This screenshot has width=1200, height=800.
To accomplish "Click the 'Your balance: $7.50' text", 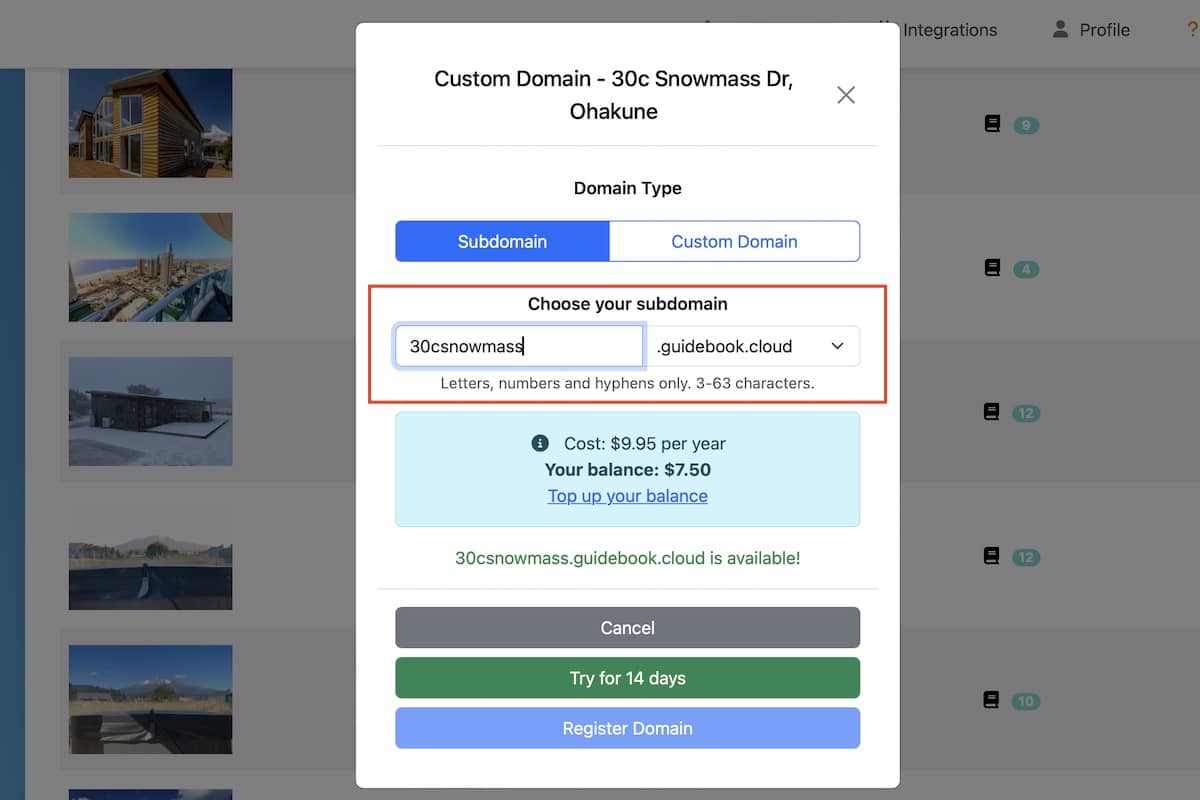I will coord(628,470).
